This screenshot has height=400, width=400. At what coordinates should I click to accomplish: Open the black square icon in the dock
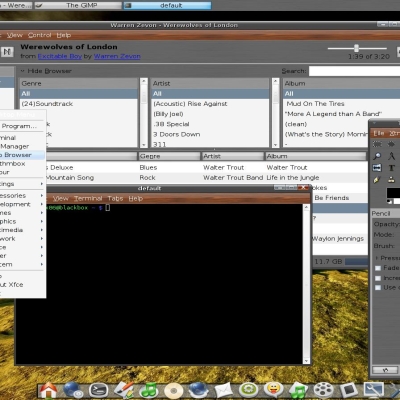[348, 390]
